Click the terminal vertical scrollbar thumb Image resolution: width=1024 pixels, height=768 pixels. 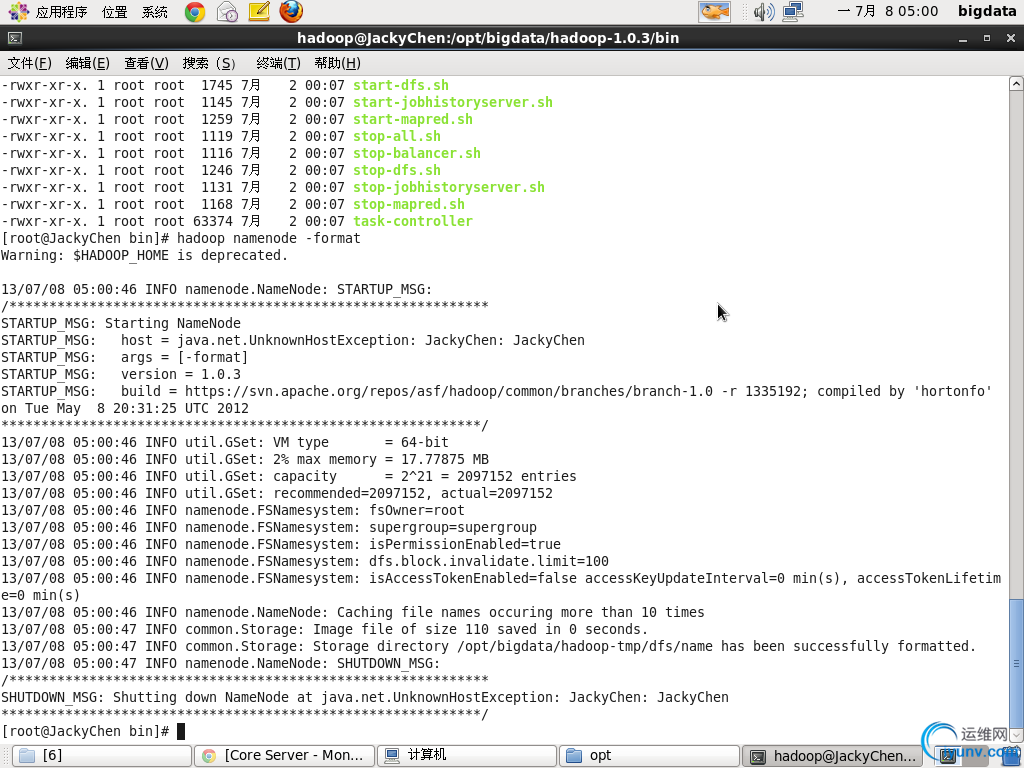[1016, 664]
